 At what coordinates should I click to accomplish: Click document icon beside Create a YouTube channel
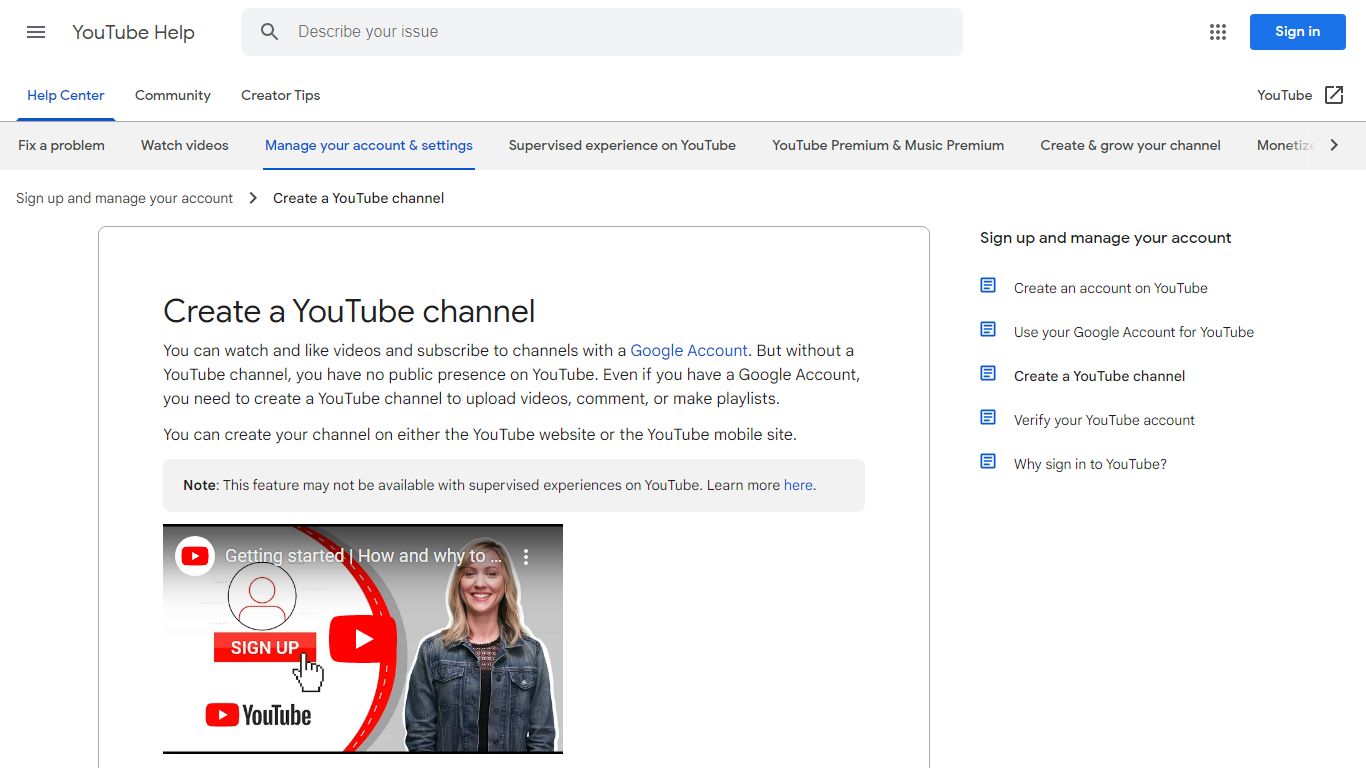point(988,374)
